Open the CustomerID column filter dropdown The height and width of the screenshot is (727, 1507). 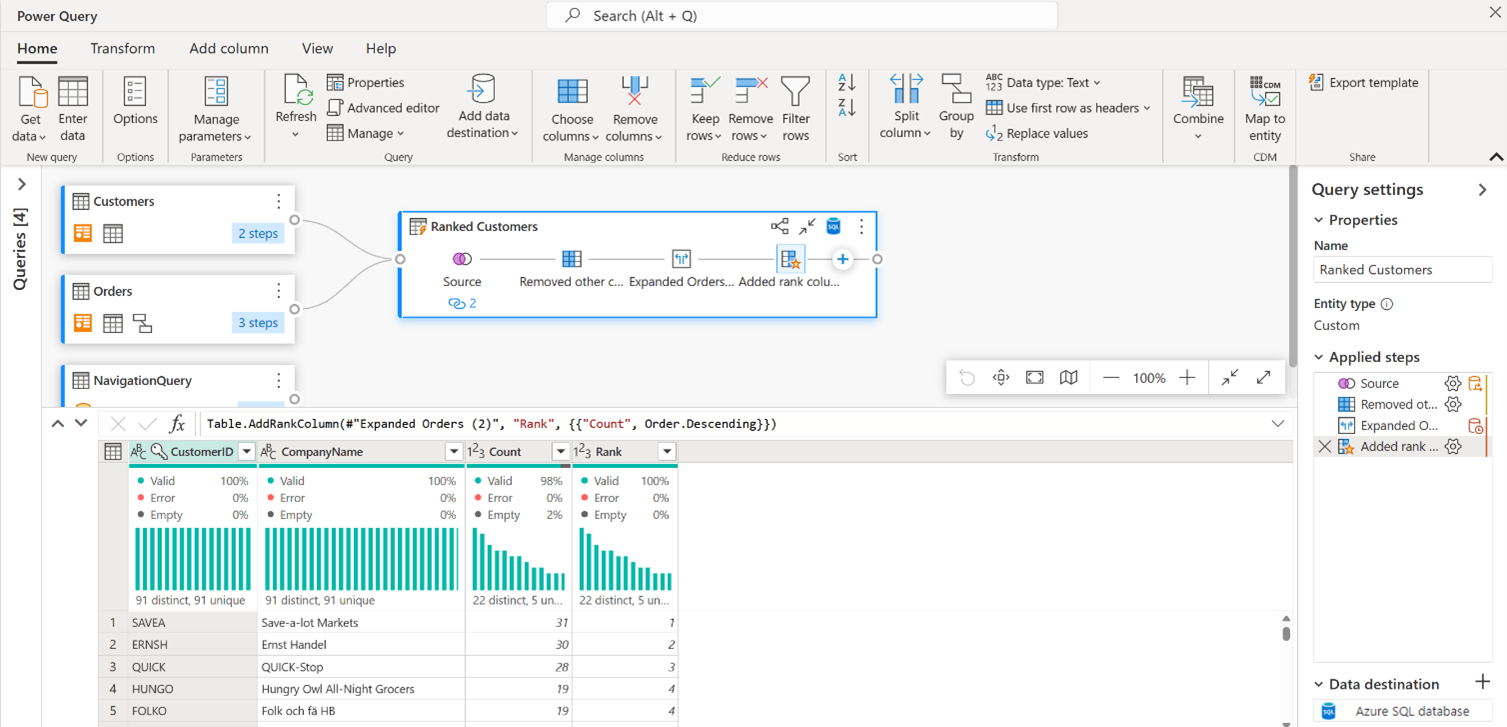247,452
